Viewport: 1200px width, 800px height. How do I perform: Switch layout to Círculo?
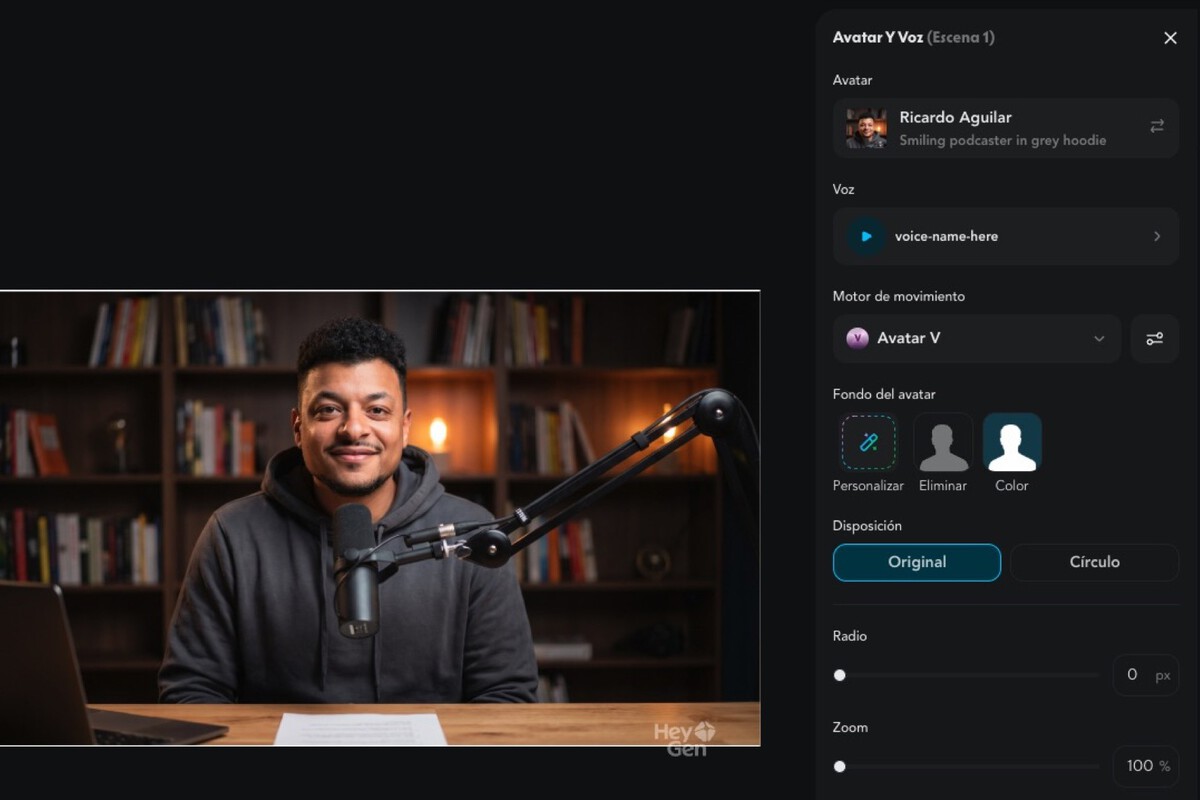tap(1094, 562)
